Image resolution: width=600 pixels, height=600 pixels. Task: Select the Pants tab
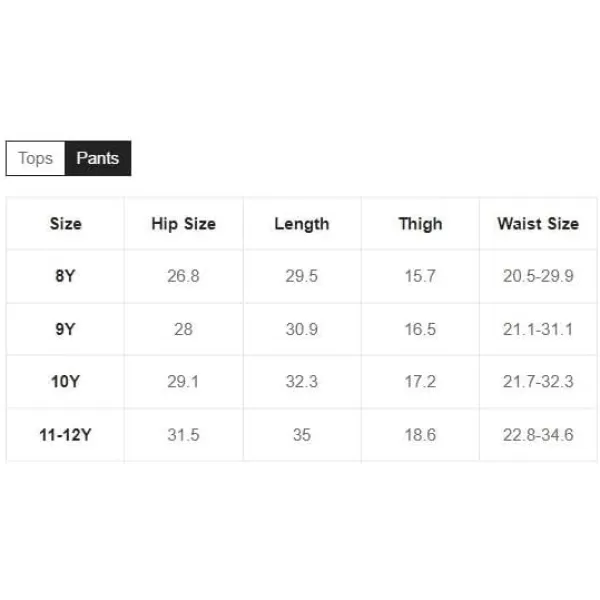98,158
